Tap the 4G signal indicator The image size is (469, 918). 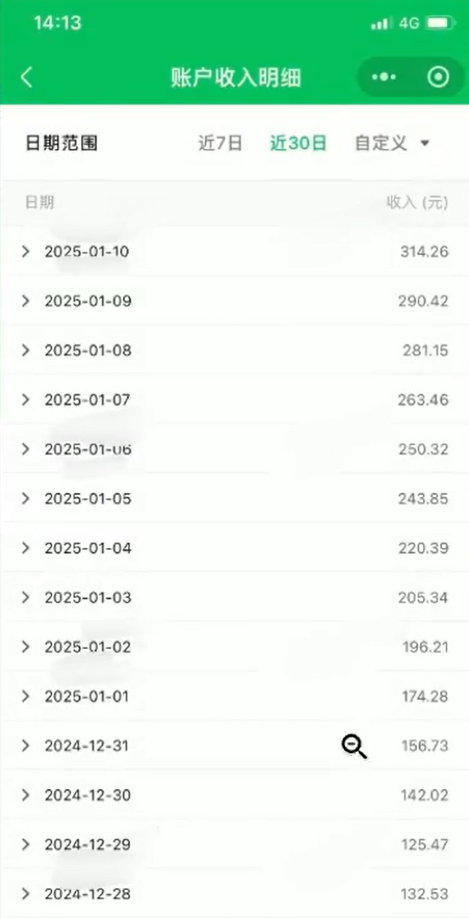click(x=409, y=23)
